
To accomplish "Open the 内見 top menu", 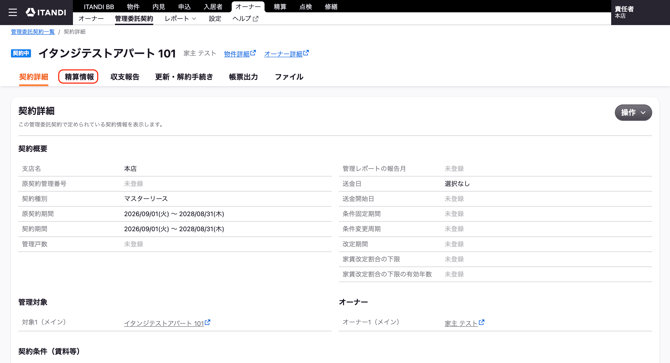I will click(x=159, y=7).
